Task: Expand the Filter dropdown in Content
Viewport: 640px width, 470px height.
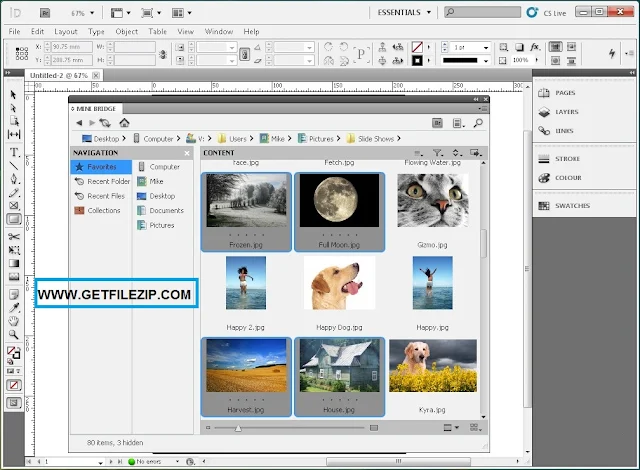Action: (438, 153)
